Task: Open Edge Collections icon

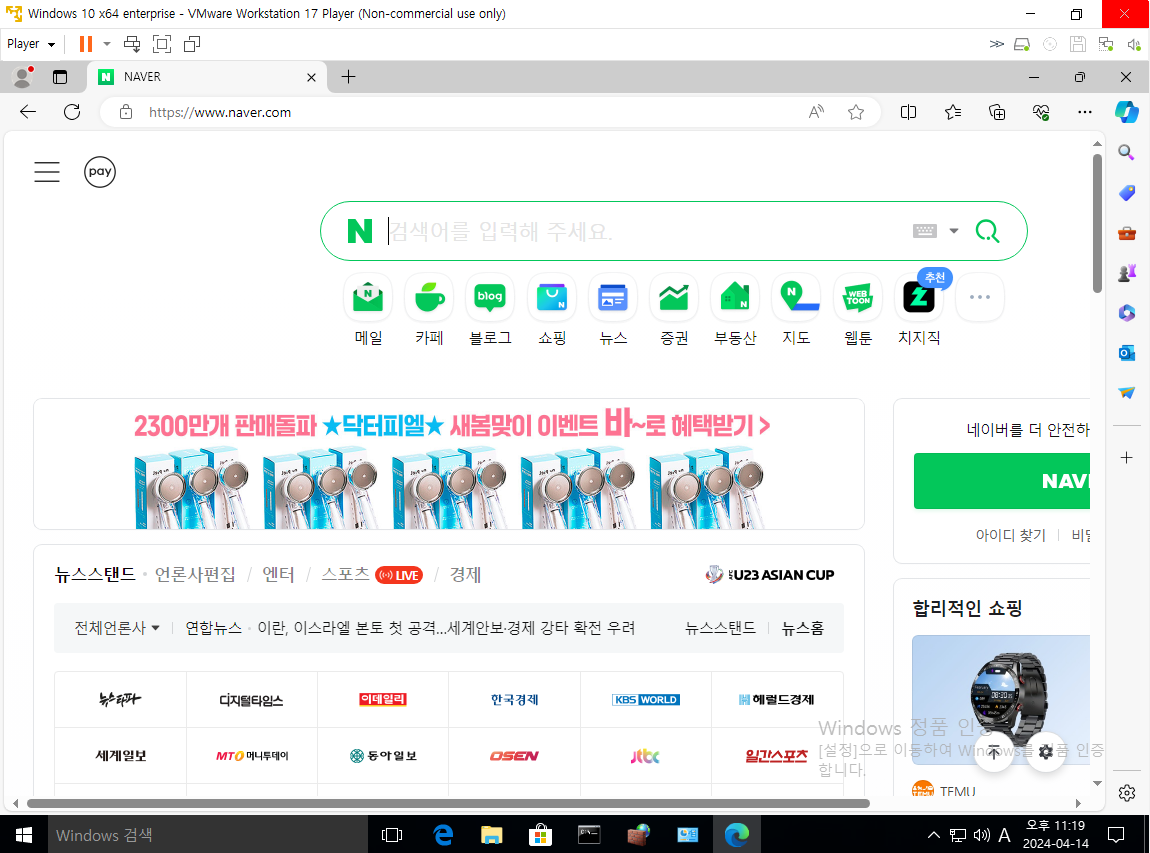Action: (997, 112)
